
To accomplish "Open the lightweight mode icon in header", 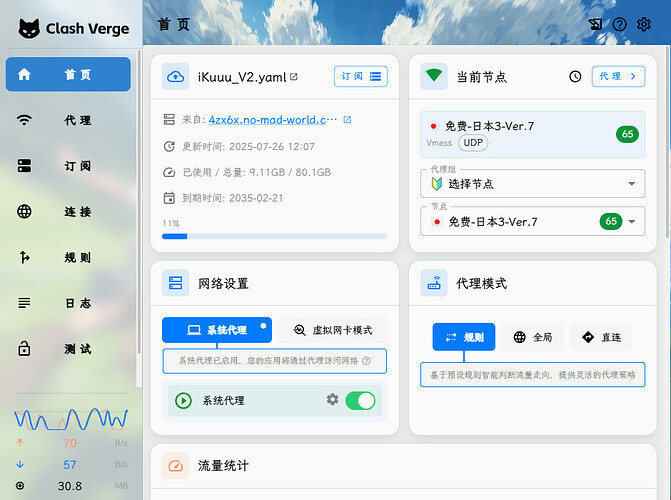I will point(595,24).
